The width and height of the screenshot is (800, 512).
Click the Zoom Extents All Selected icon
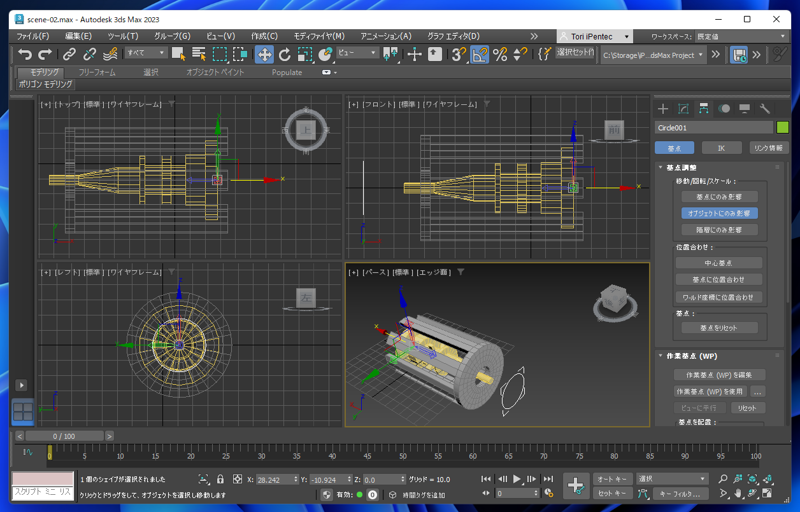coord(767,479)
